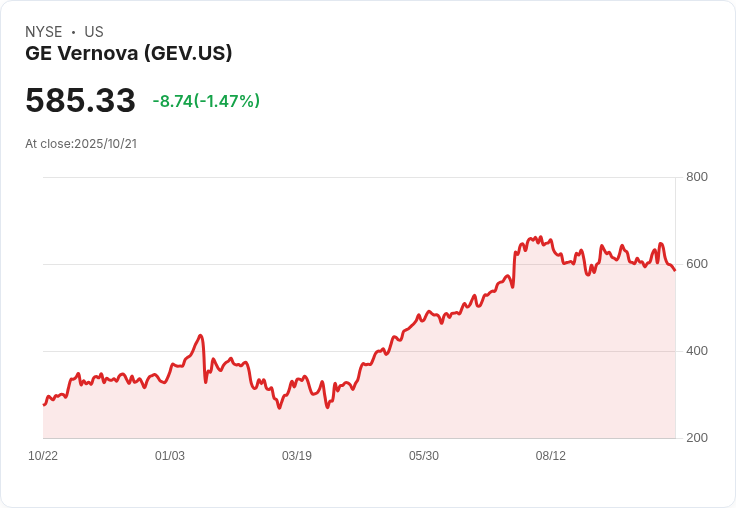Select the 03/19 date on the x-axis
The height and width of the screenshot is (508, 736).
point(297,456)
